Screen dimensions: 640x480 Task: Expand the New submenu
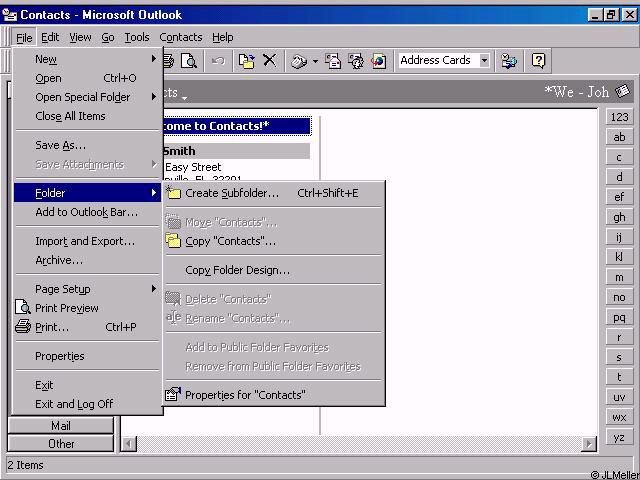click(x=87, y=59)
